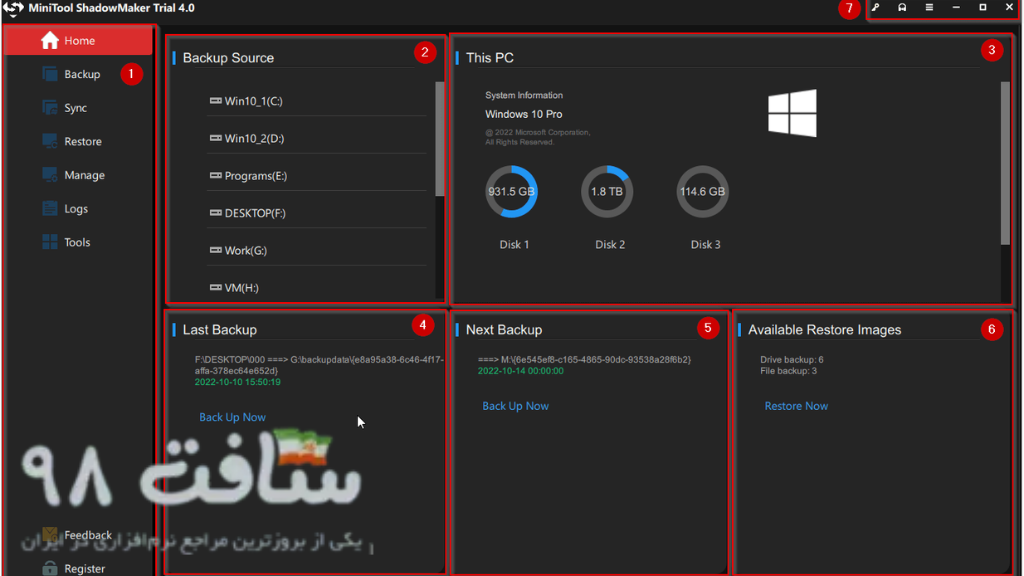
Task: Click the This PC panel scrollbar
Action: tap(1005, 163)
